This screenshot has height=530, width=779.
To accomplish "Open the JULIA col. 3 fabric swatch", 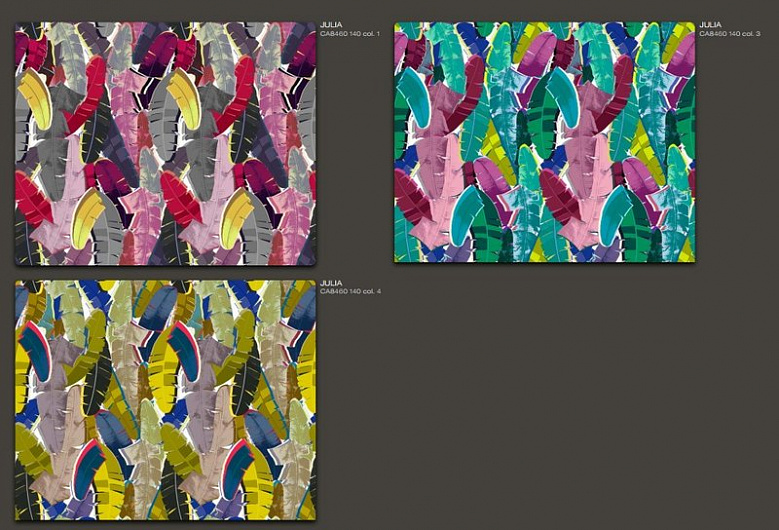I will coord(545,142).
